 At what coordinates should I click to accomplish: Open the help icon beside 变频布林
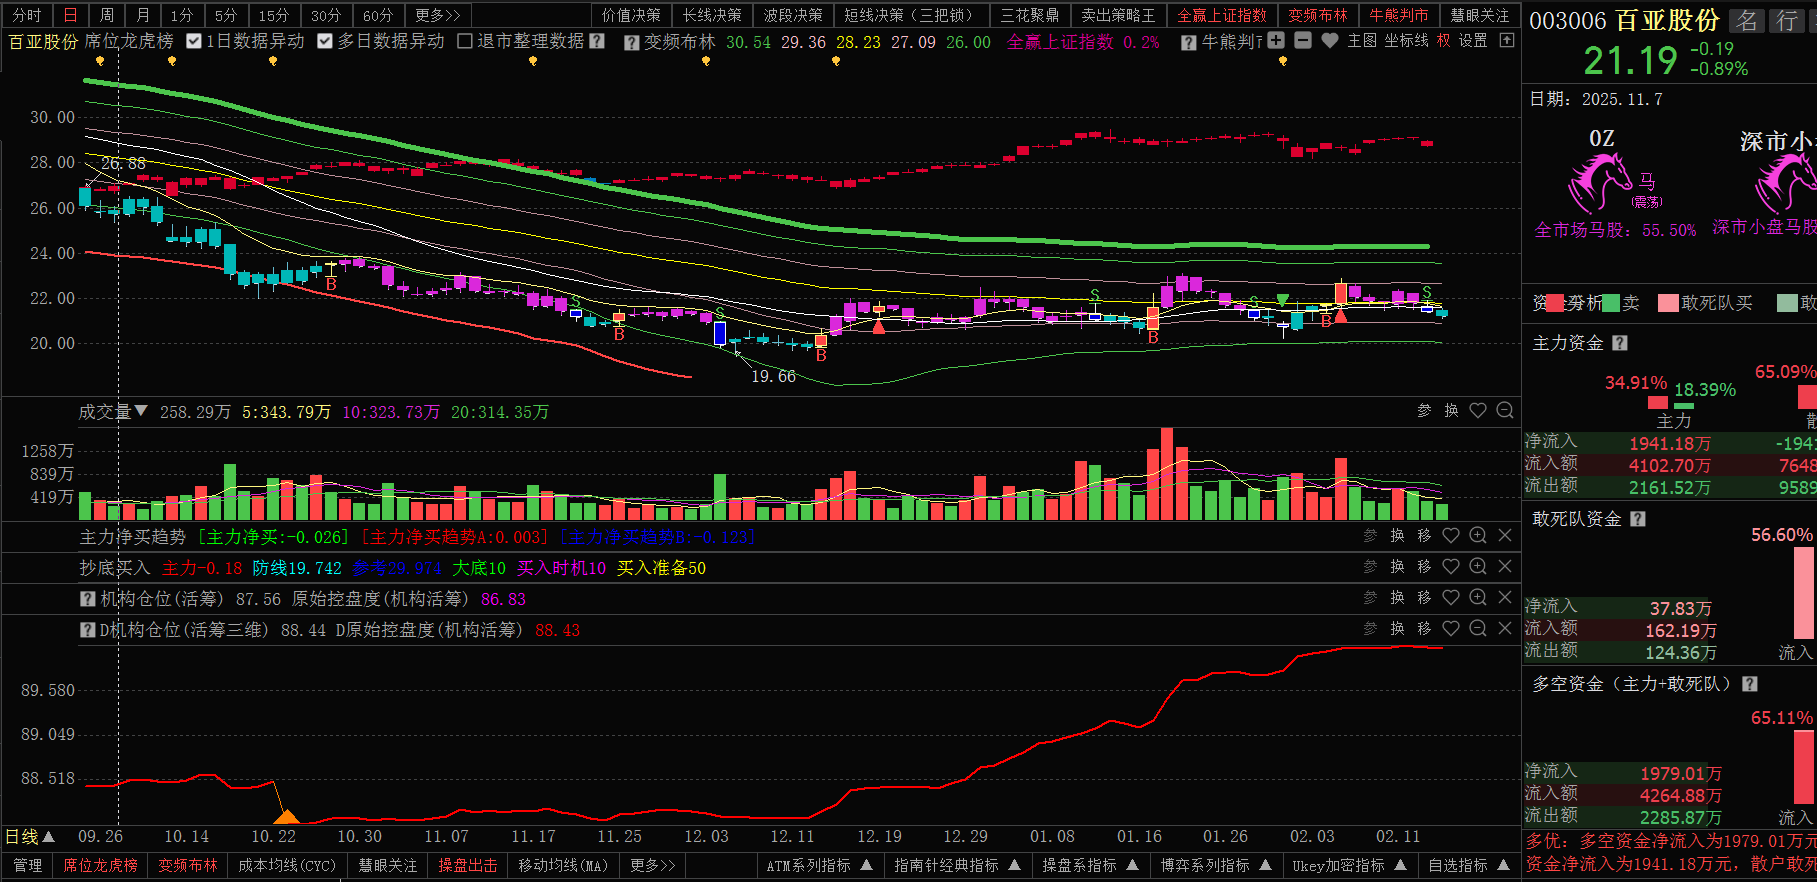(x=631, y=42)
